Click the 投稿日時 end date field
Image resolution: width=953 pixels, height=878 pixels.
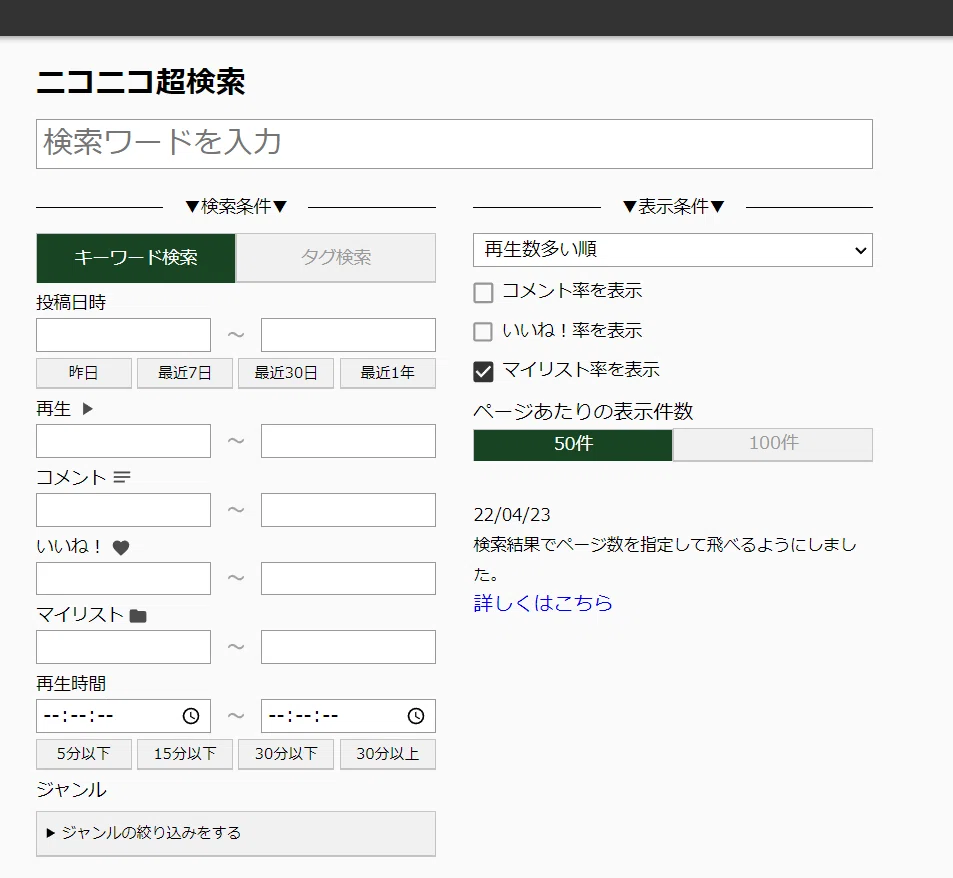point(348,335)
